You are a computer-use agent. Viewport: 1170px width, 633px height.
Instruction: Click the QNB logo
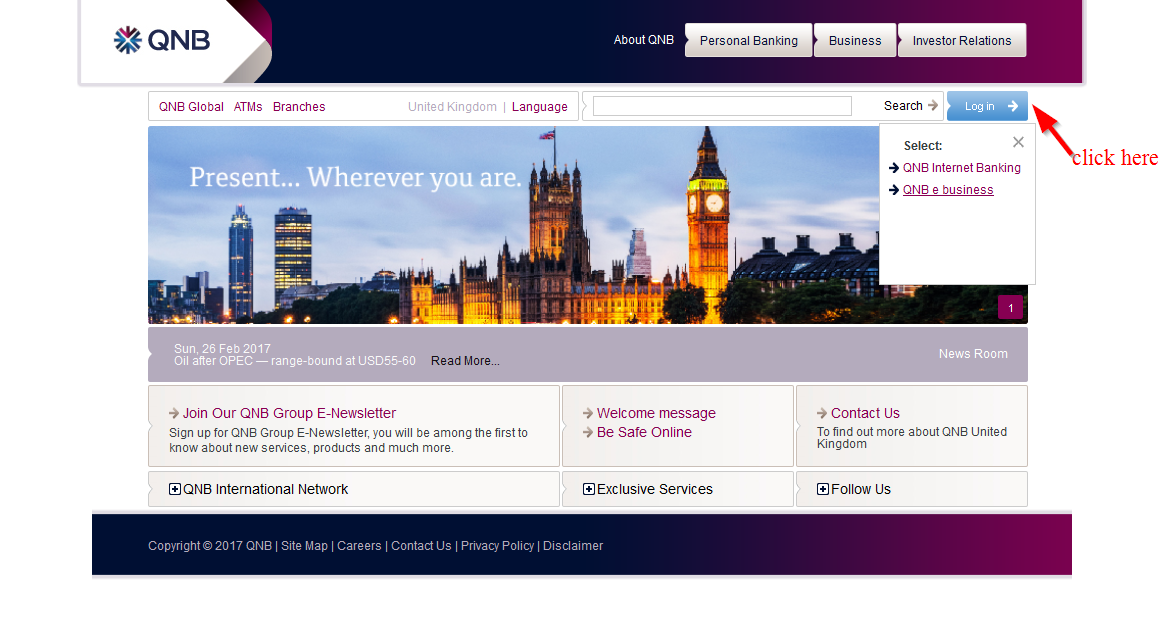[162, 40]
